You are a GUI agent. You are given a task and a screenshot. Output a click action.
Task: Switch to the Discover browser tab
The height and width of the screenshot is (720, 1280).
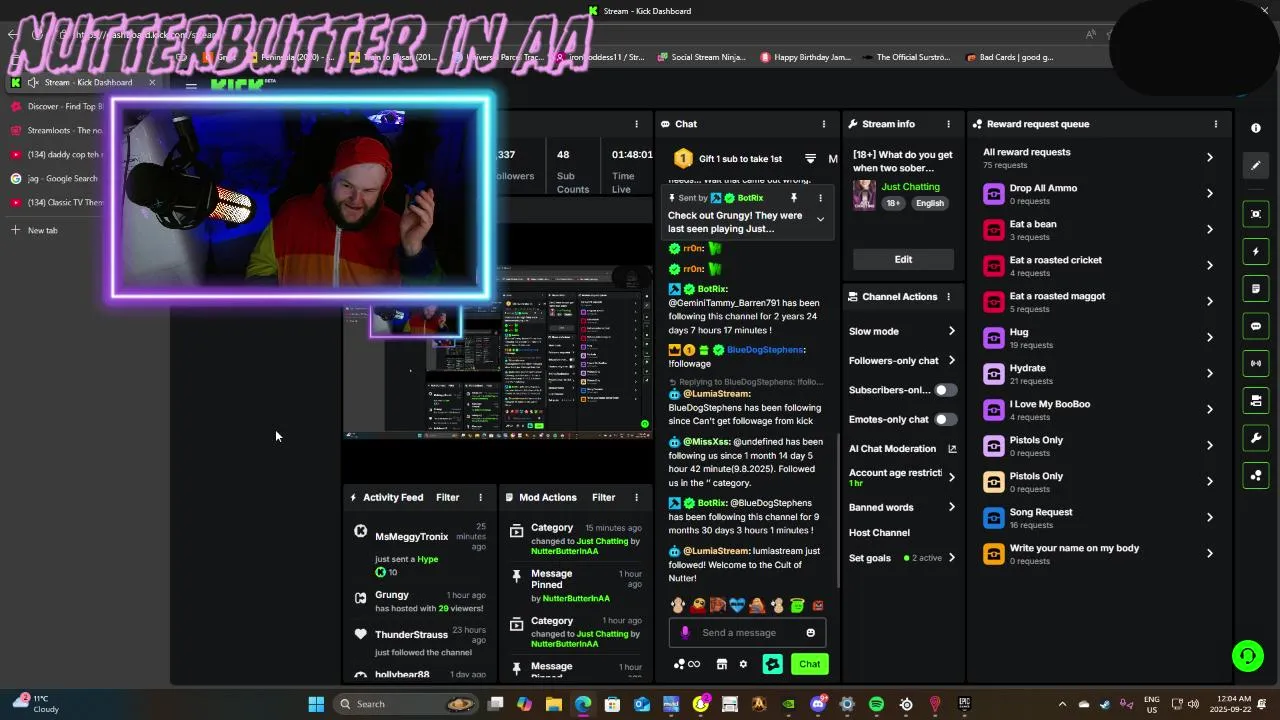[58, 106]
